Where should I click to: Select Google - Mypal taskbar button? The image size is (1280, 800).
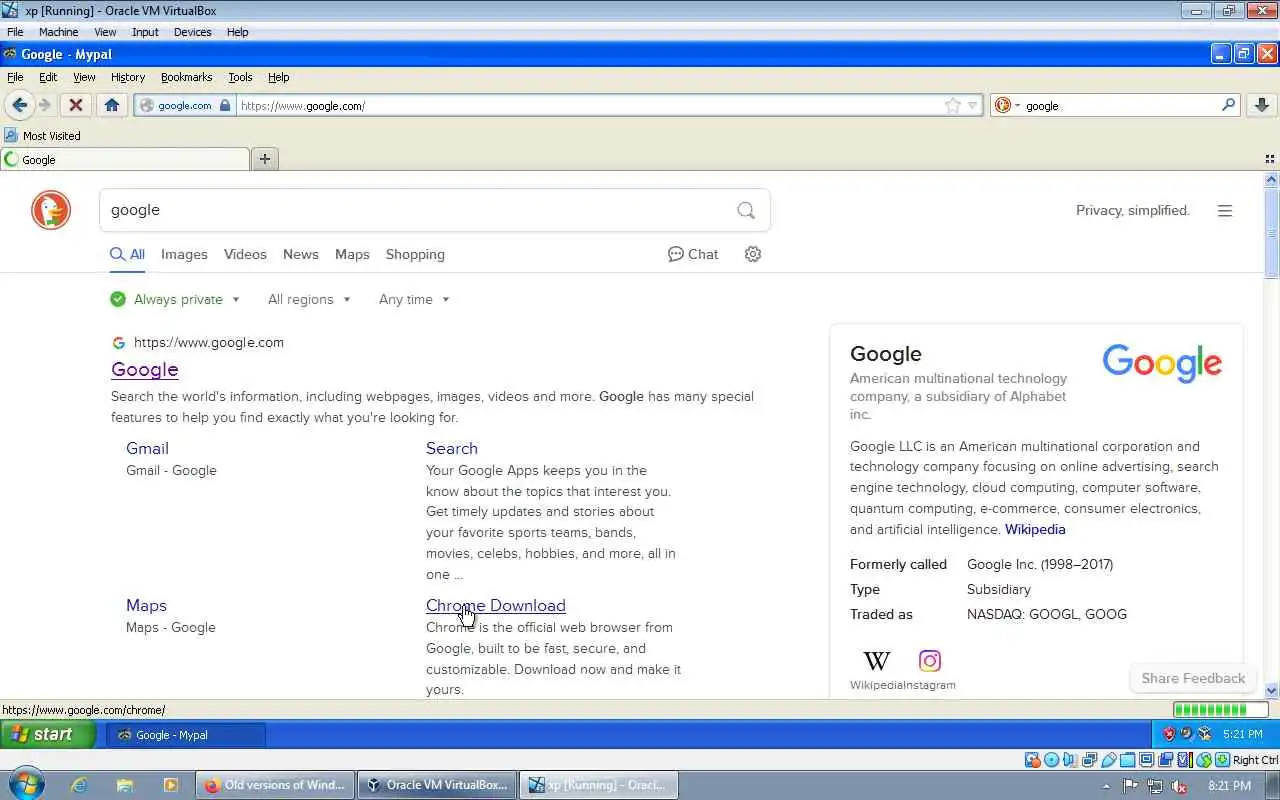click(x=186, y=735)
